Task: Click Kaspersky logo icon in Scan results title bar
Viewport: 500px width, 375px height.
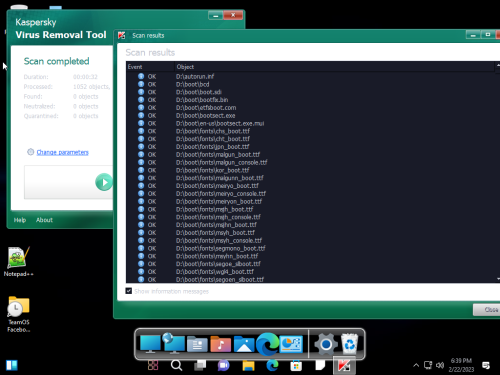Action: 122,35
